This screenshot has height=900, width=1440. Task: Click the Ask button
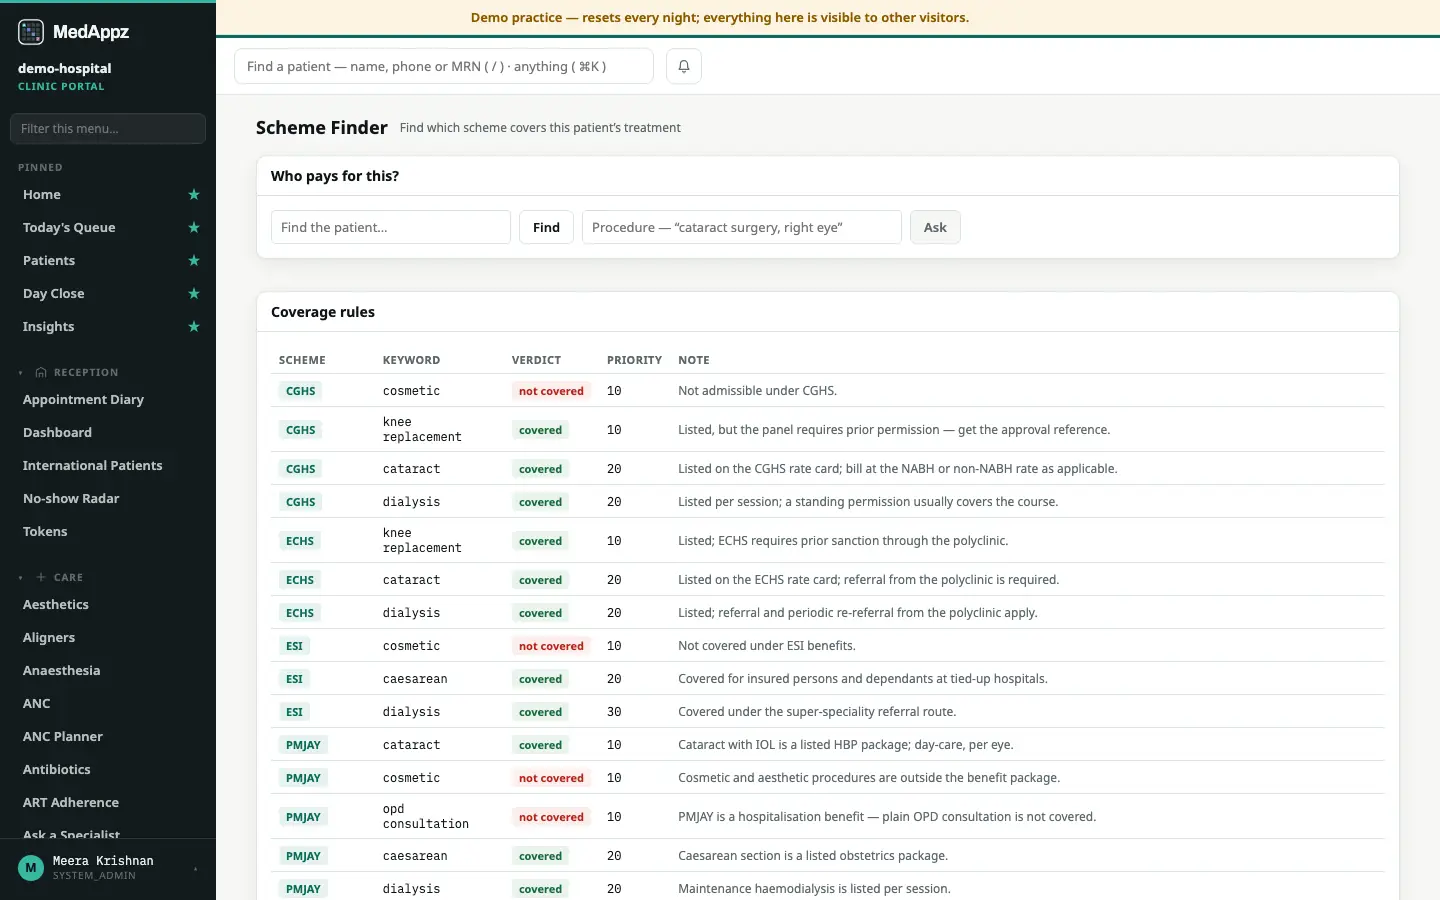[x=935, y=227]
